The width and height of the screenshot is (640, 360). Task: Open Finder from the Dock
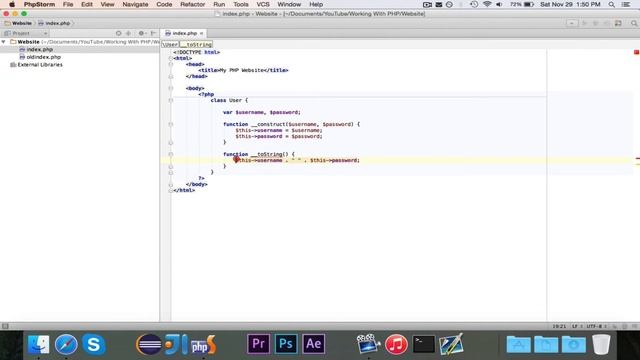(38, 344)
